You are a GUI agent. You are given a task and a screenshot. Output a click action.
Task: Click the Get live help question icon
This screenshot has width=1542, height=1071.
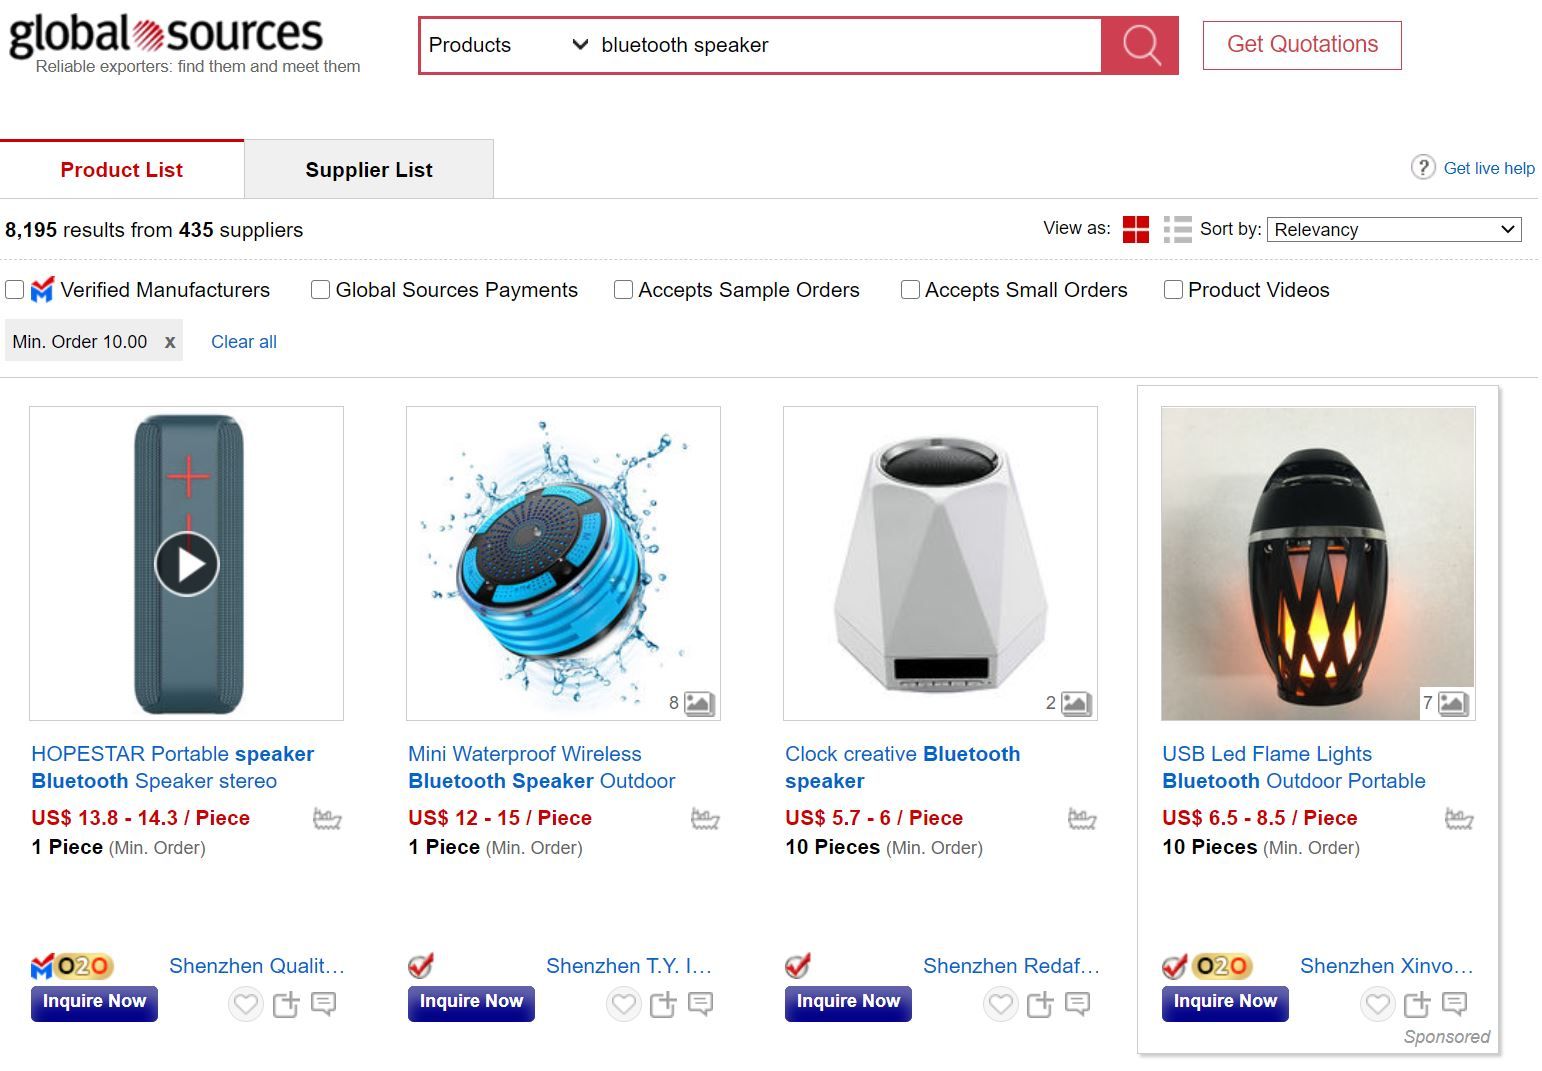click(1422, 168)
